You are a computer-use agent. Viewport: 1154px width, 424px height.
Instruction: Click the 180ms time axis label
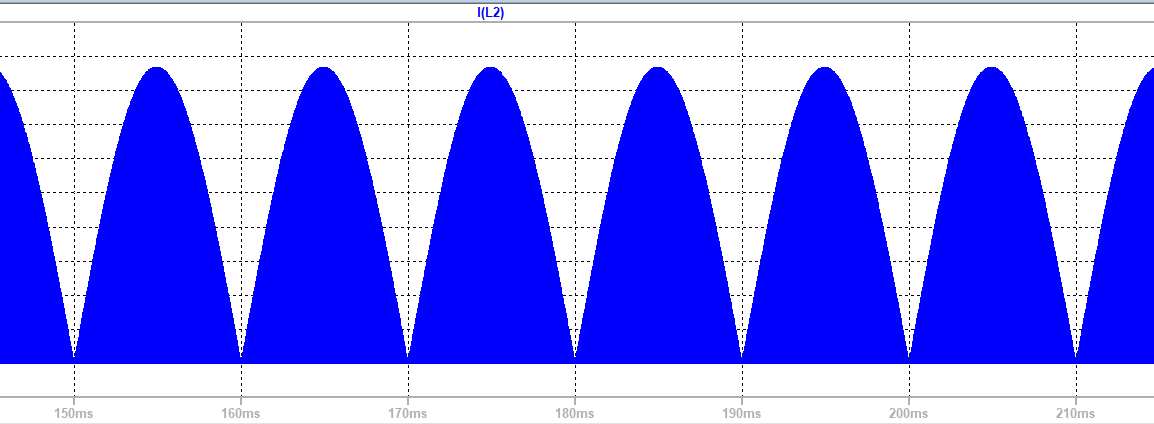click(575, 412)
